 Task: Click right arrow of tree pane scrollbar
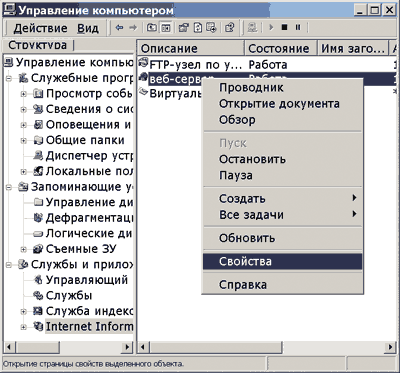coord(127,347)
